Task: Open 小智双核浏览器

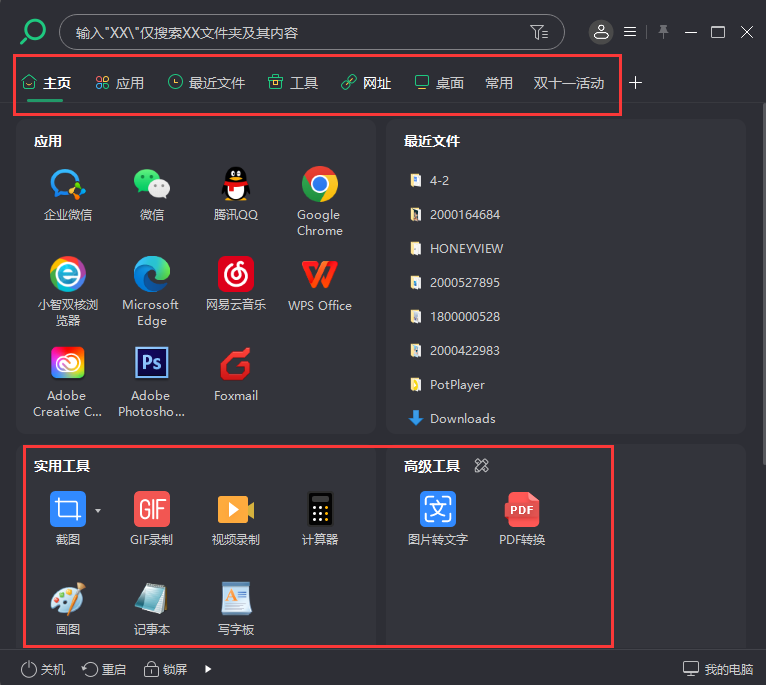Action: (68, 291)
